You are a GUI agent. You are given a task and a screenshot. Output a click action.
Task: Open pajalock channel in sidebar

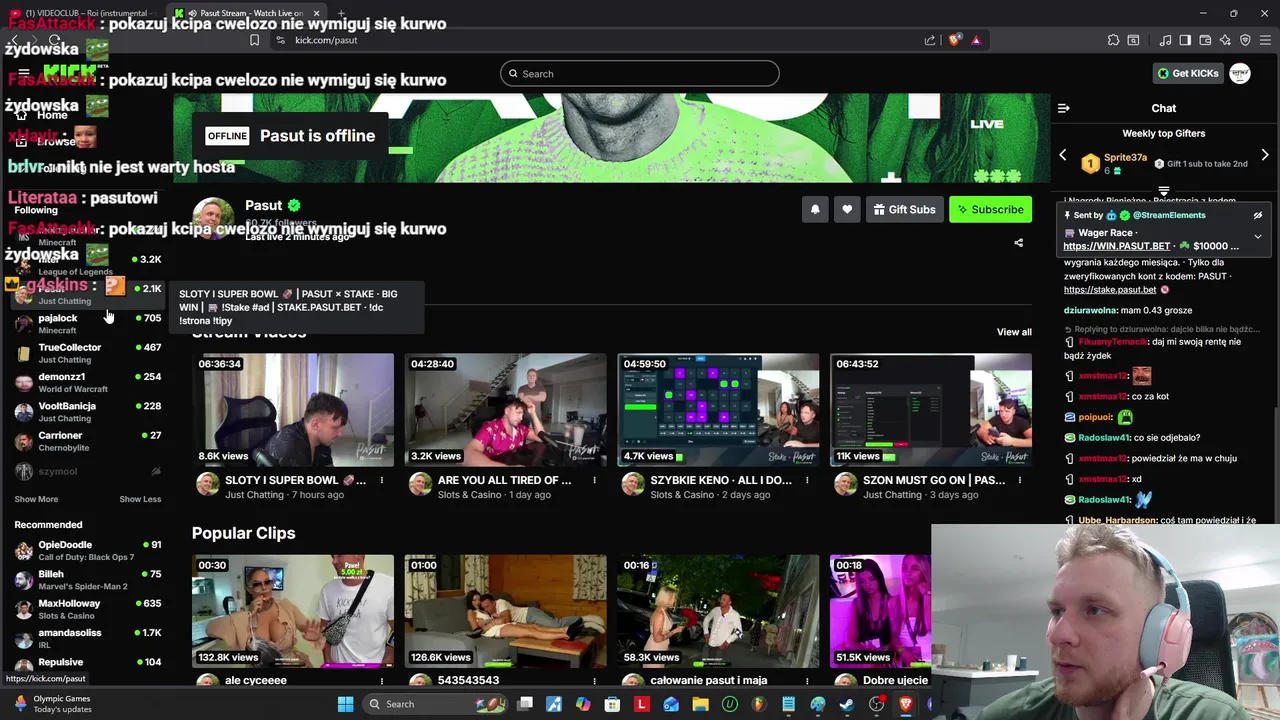click(88, 323)
